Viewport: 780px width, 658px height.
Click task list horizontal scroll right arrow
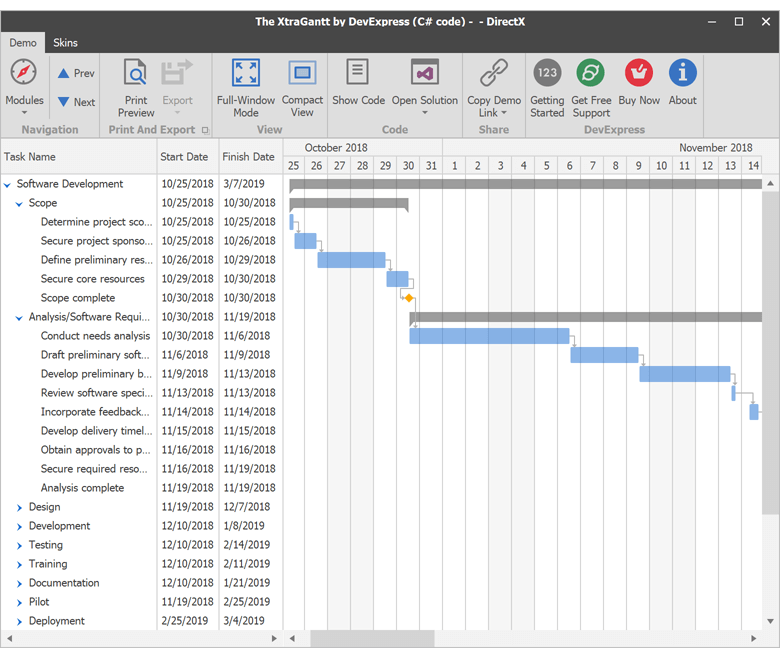click(274, 638)
